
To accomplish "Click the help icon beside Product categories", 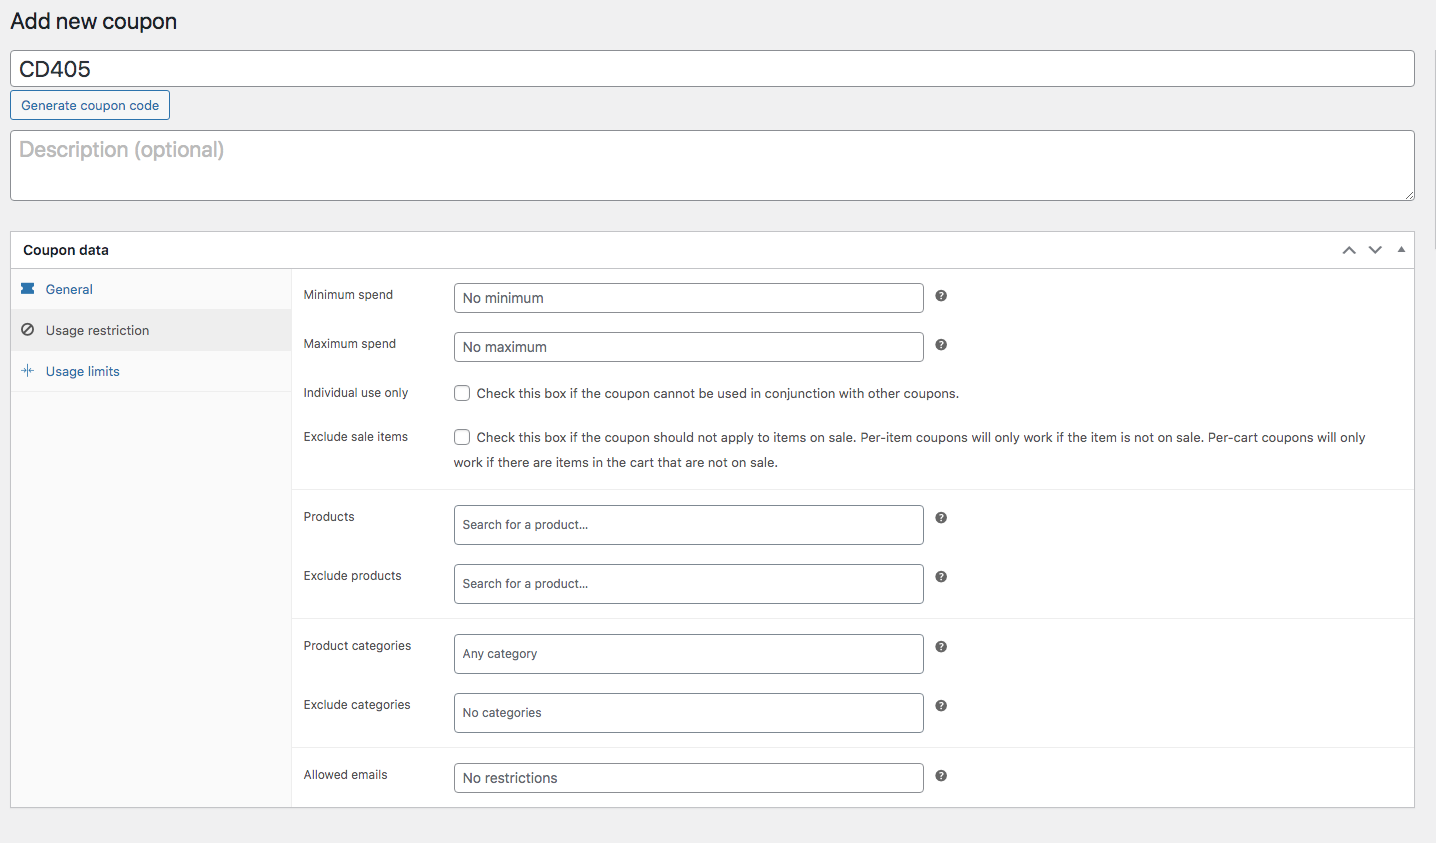I will click(941, 647).
